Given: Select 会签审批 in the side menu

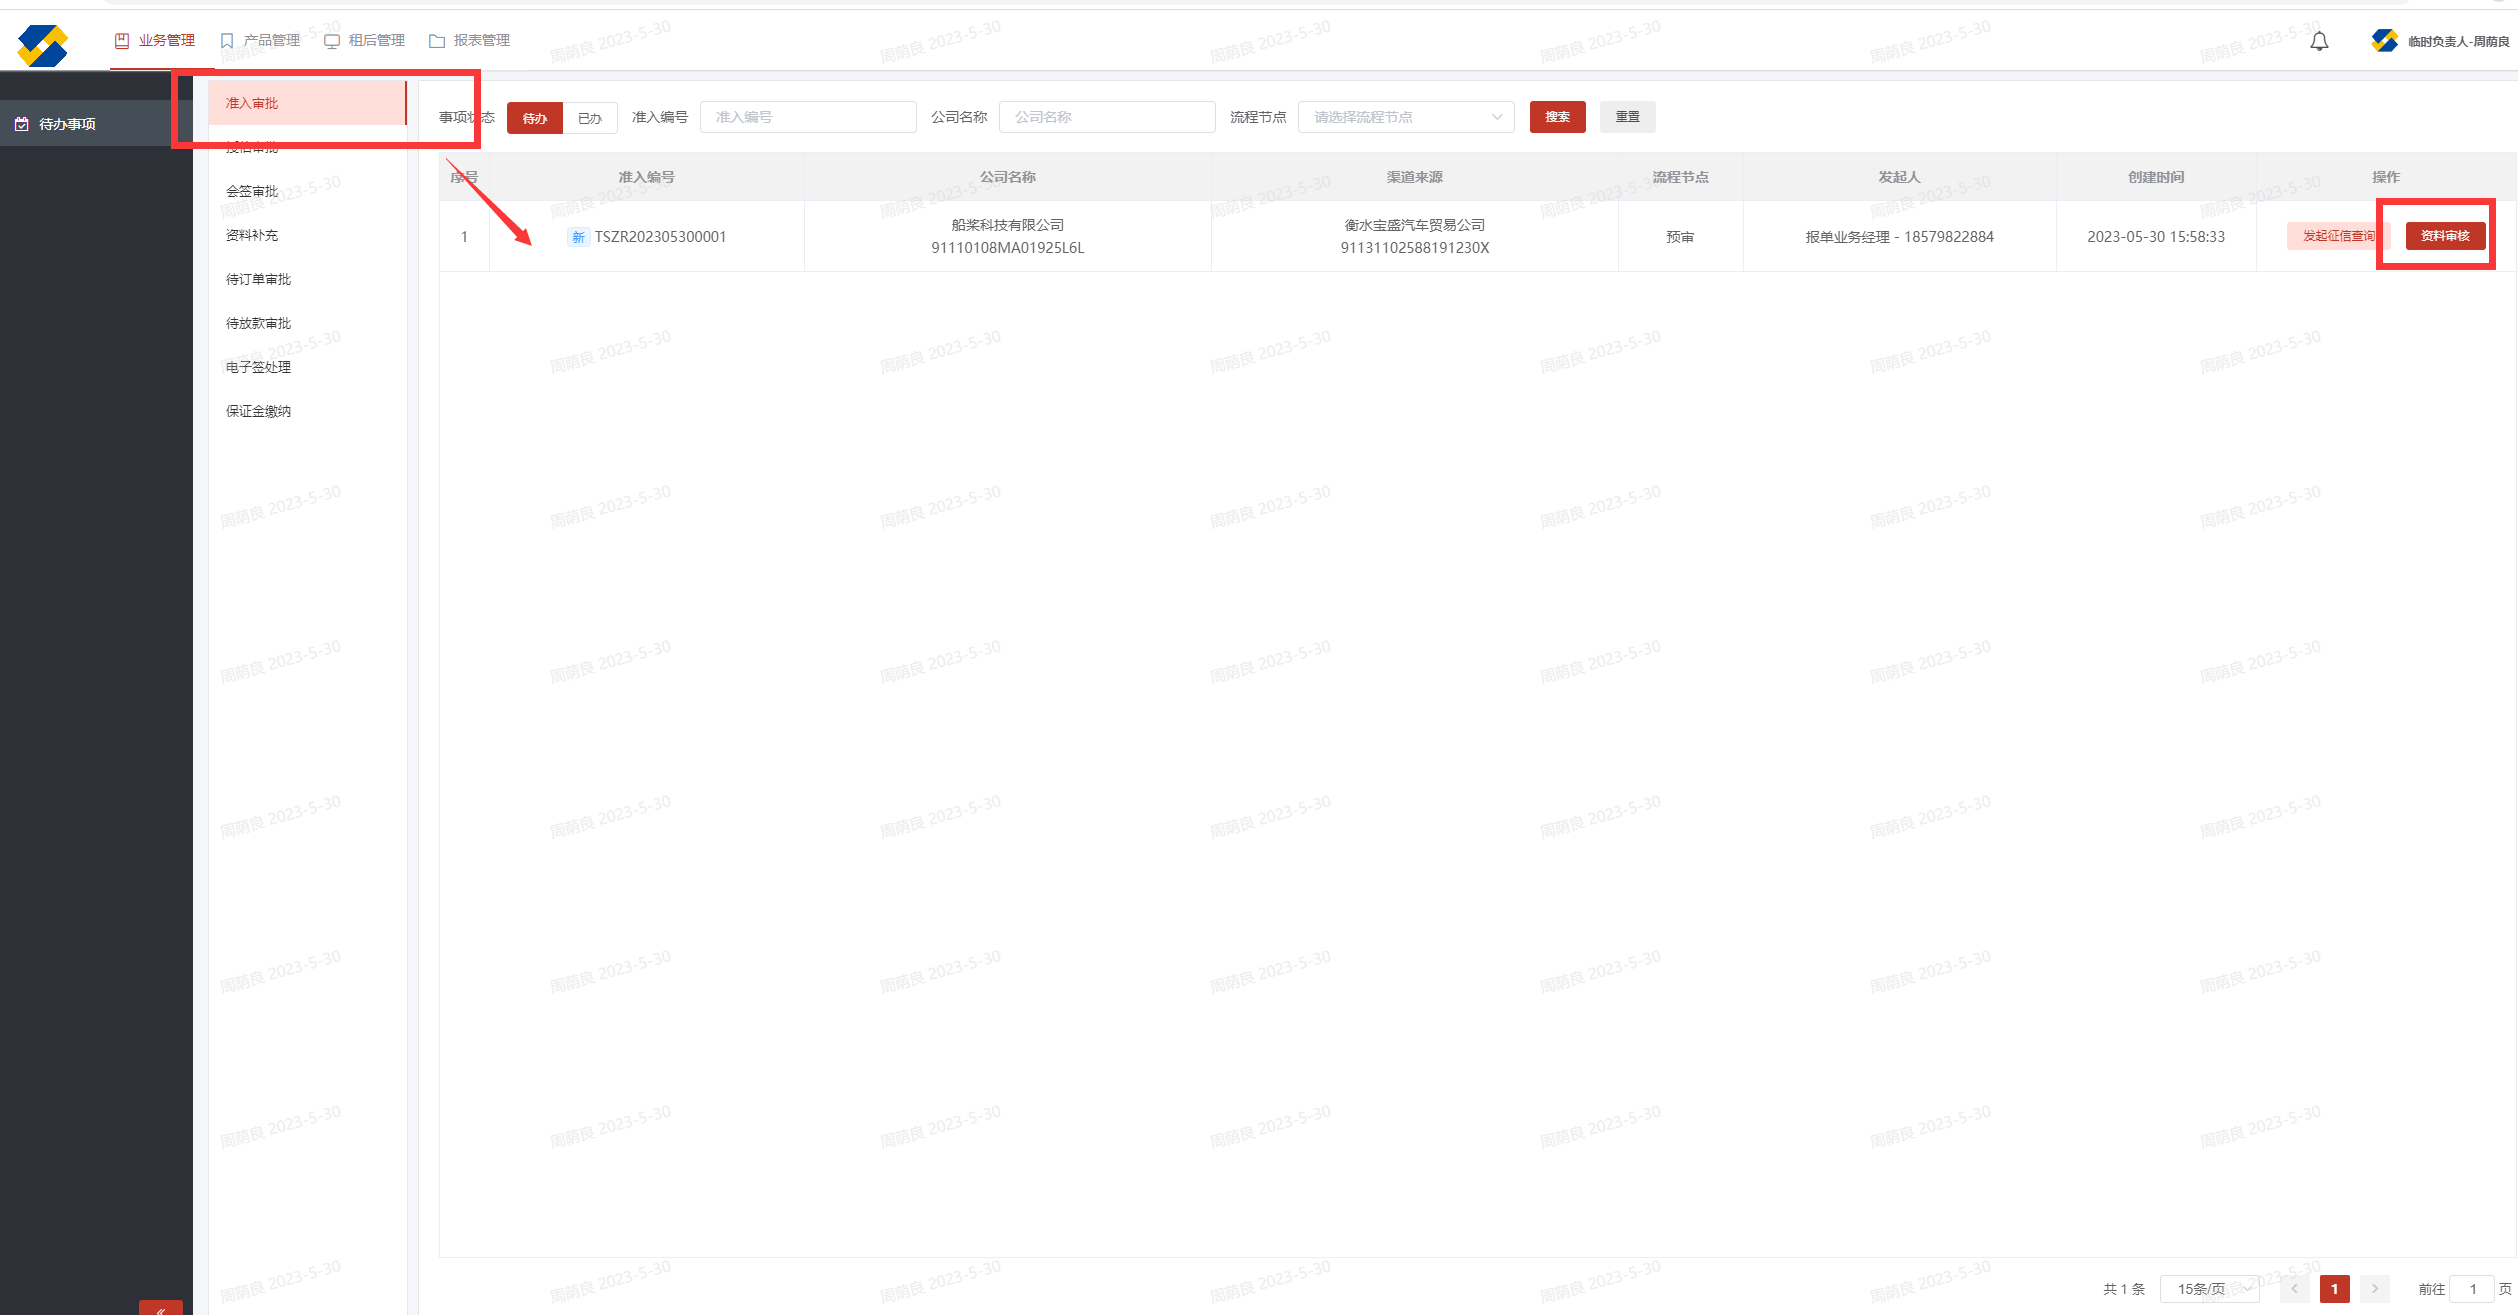Looking at the screenshot, I should coord(252,191).
